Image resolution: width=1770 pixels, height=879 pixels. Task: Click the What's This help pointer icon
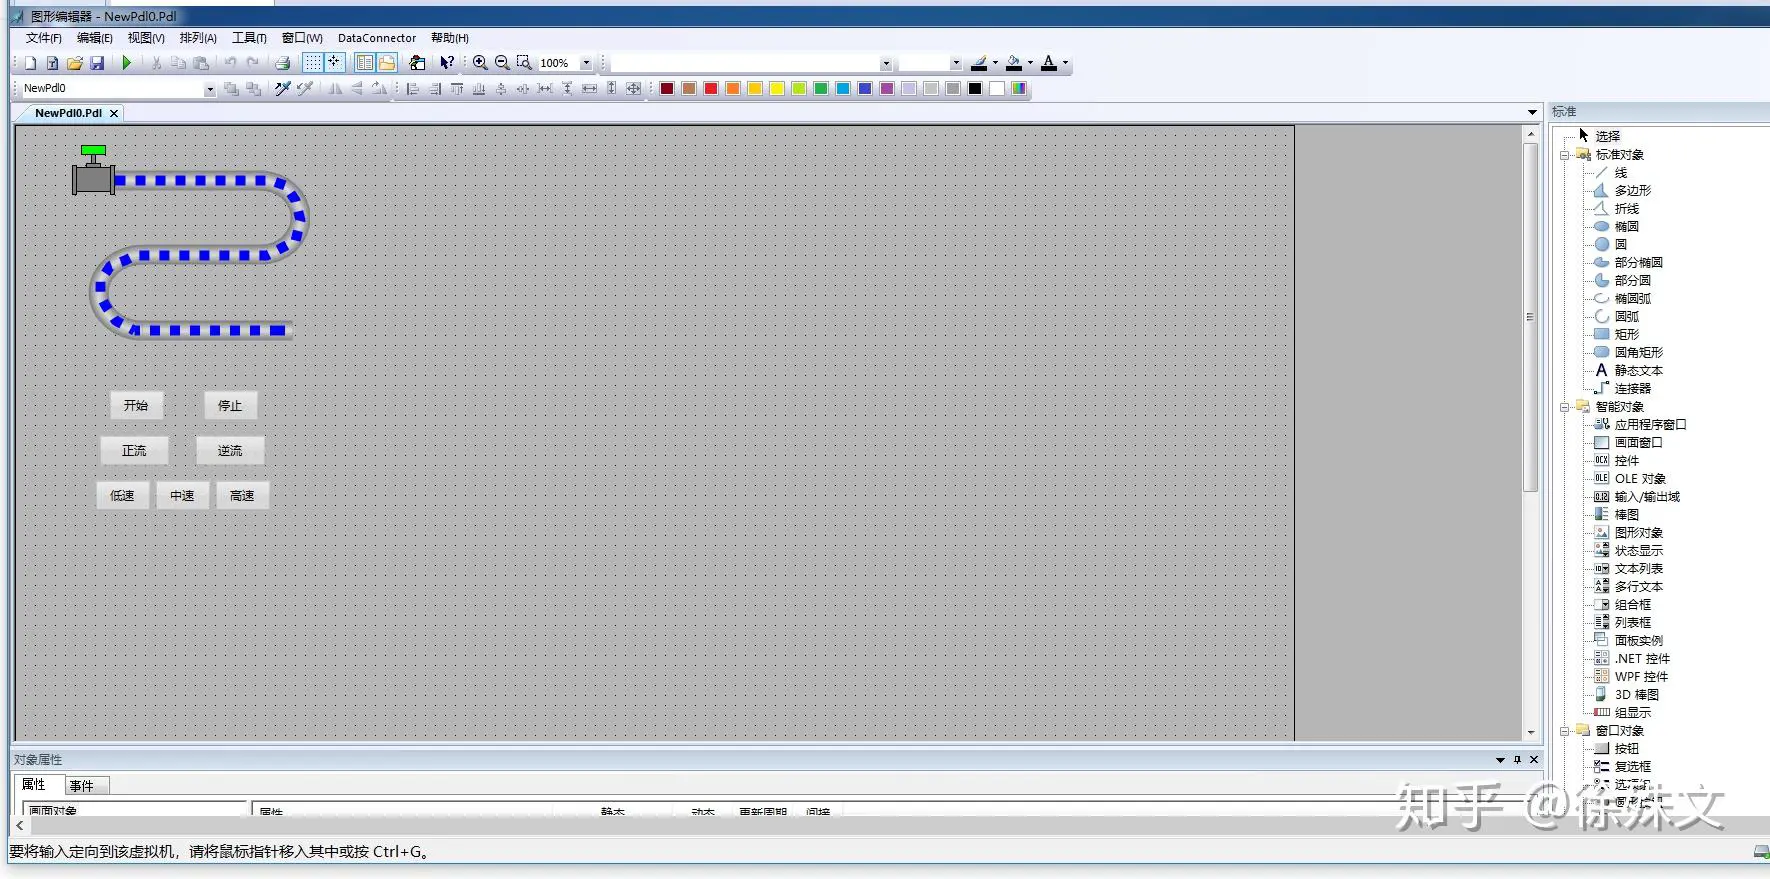[447, 63]
